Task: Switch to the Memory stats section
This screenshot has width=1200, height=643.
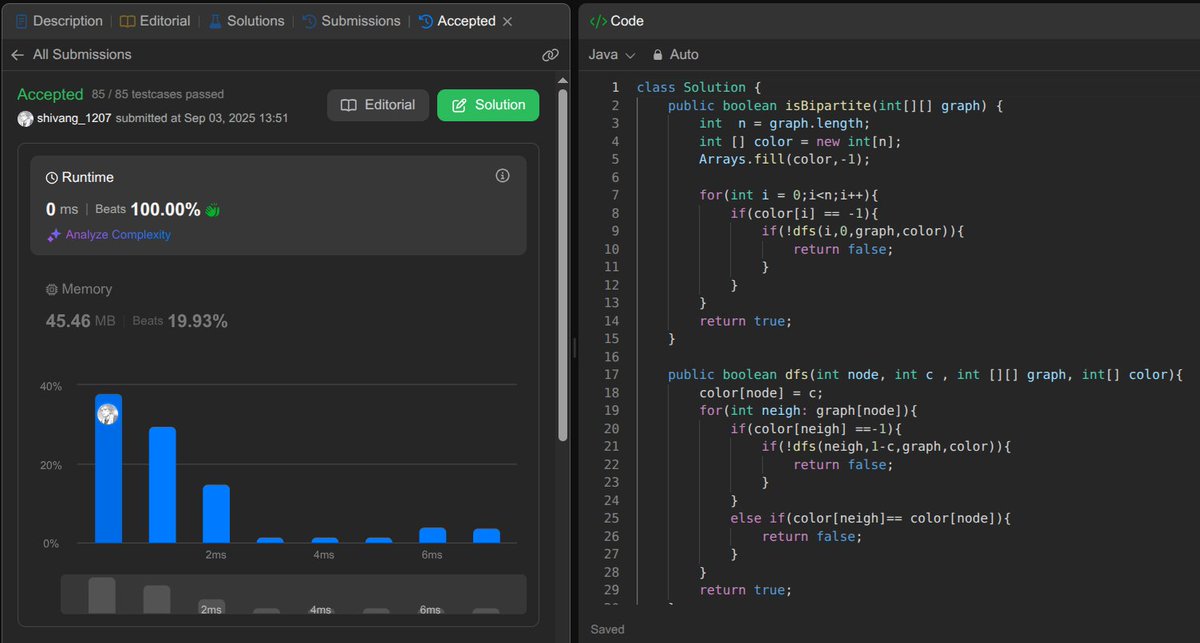Action: tap(79, 289)
